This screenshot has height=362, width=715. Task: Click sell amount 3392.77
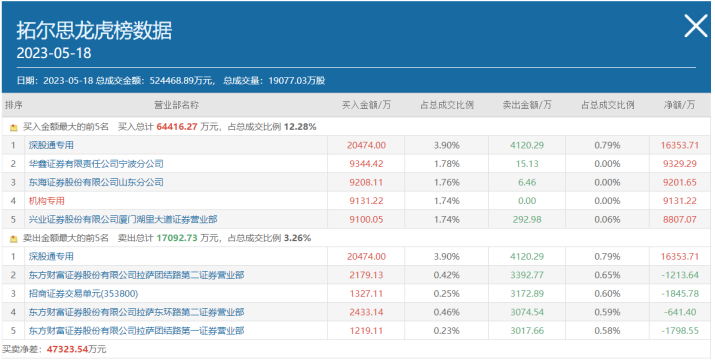tap(527, 275)
